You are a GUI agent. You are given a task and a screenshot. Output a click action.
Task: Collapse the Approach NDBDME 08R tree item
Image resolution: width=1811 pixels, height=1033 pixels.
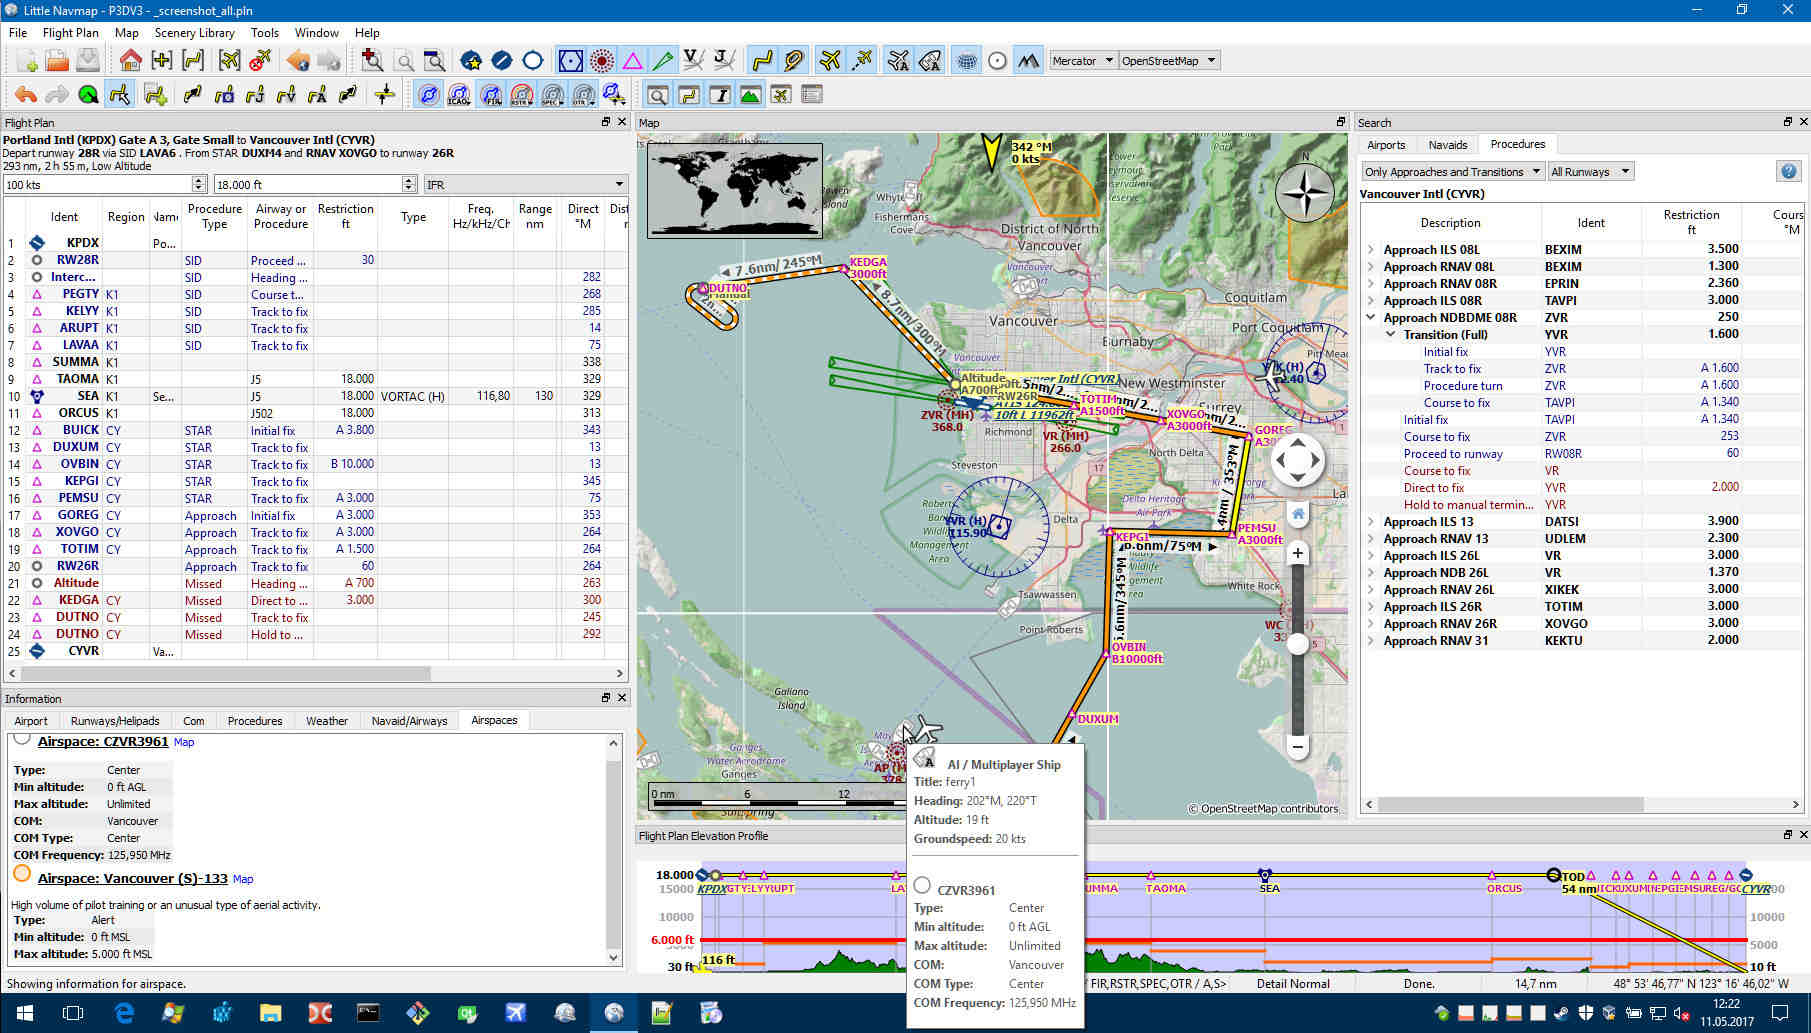[x=1371, y=318]
